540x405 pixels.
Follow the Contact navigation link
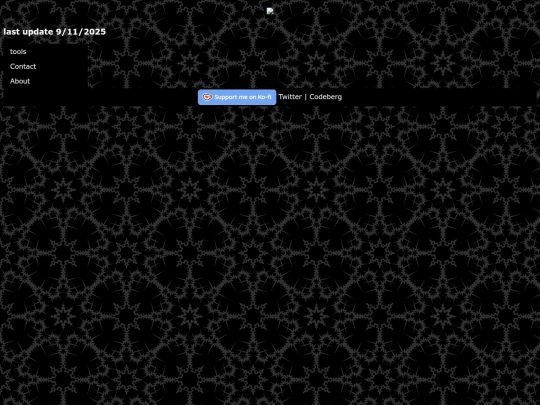[23, 66]
